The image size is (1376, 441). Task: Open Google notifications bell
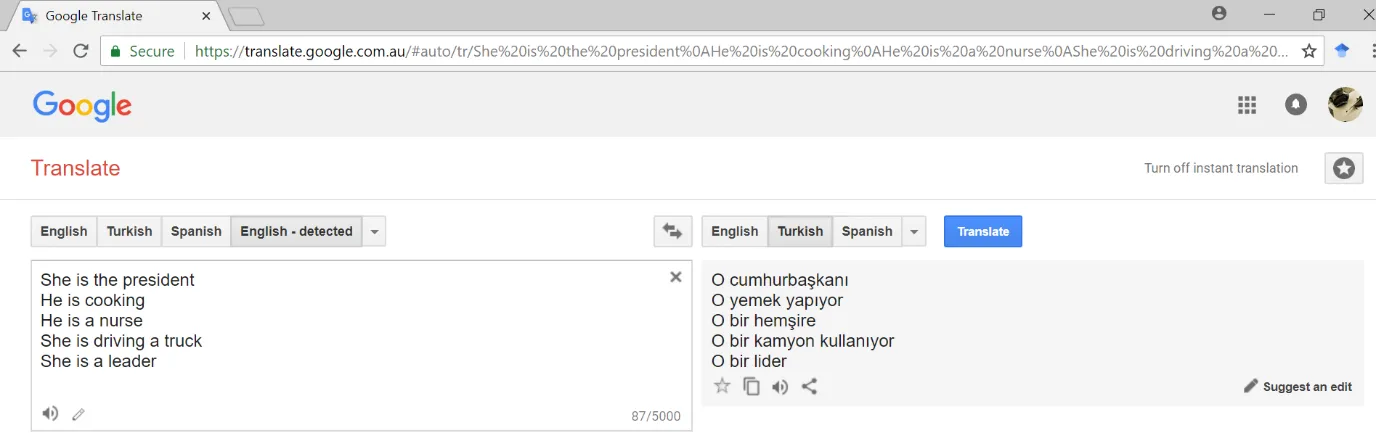point(1296,104)
